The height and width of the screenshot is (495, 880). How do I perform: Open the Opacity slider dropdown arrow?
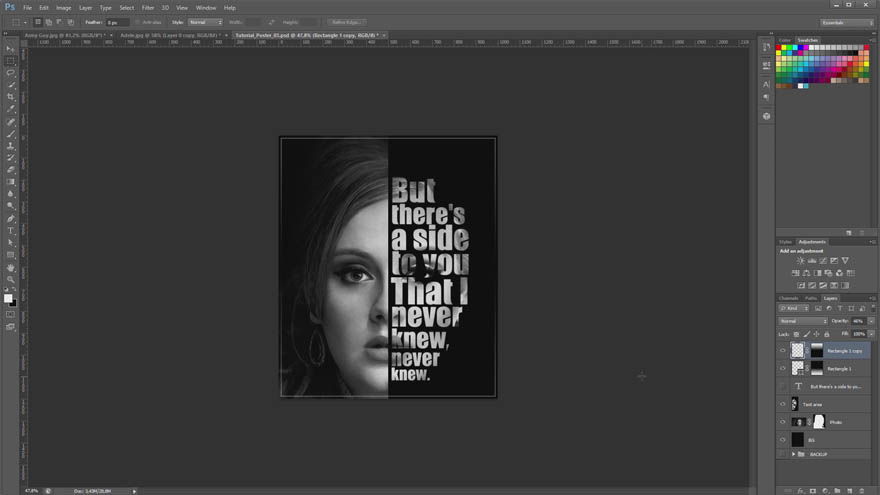871,321
